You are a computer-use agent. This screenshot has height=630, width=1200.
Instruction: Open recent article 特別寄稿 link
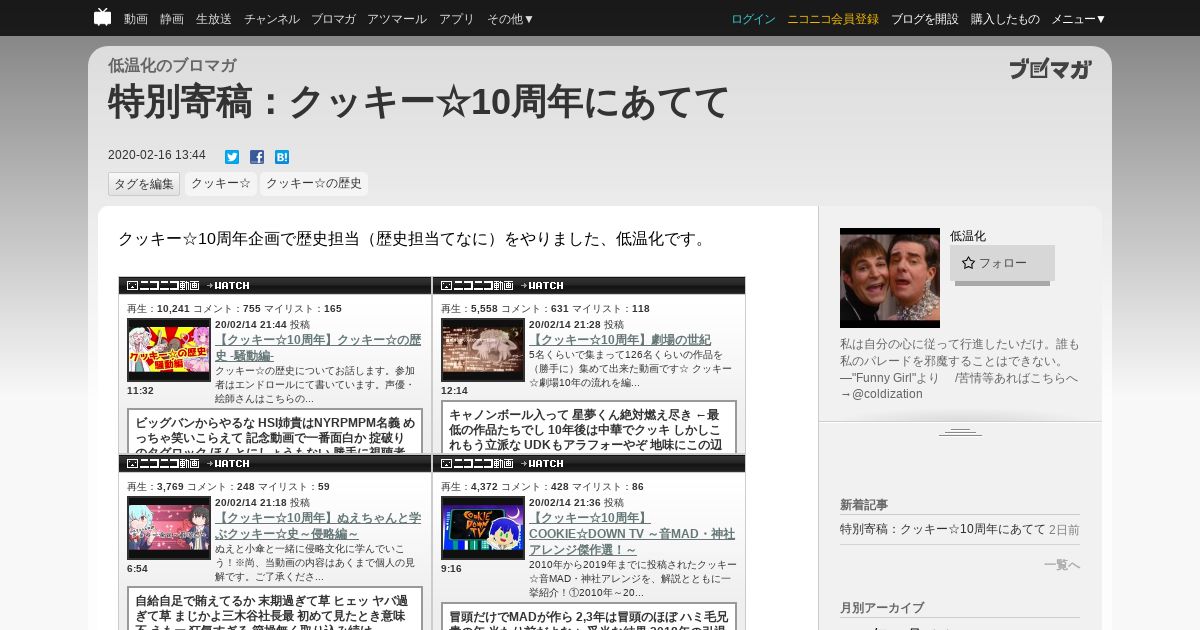coord(943,529)
